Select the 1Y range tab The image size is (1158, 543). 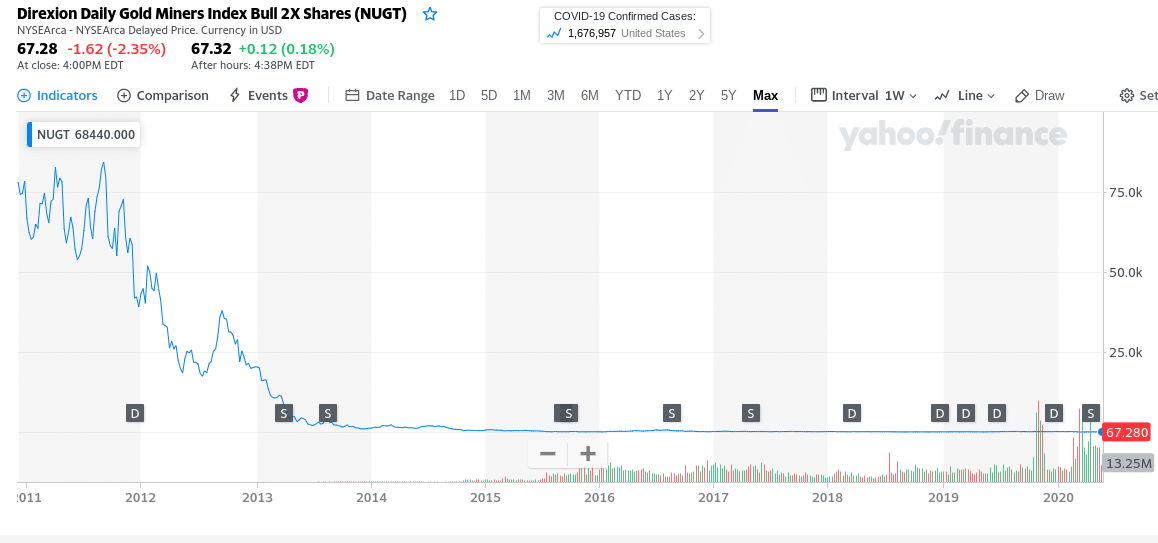(x=664, y=95)
